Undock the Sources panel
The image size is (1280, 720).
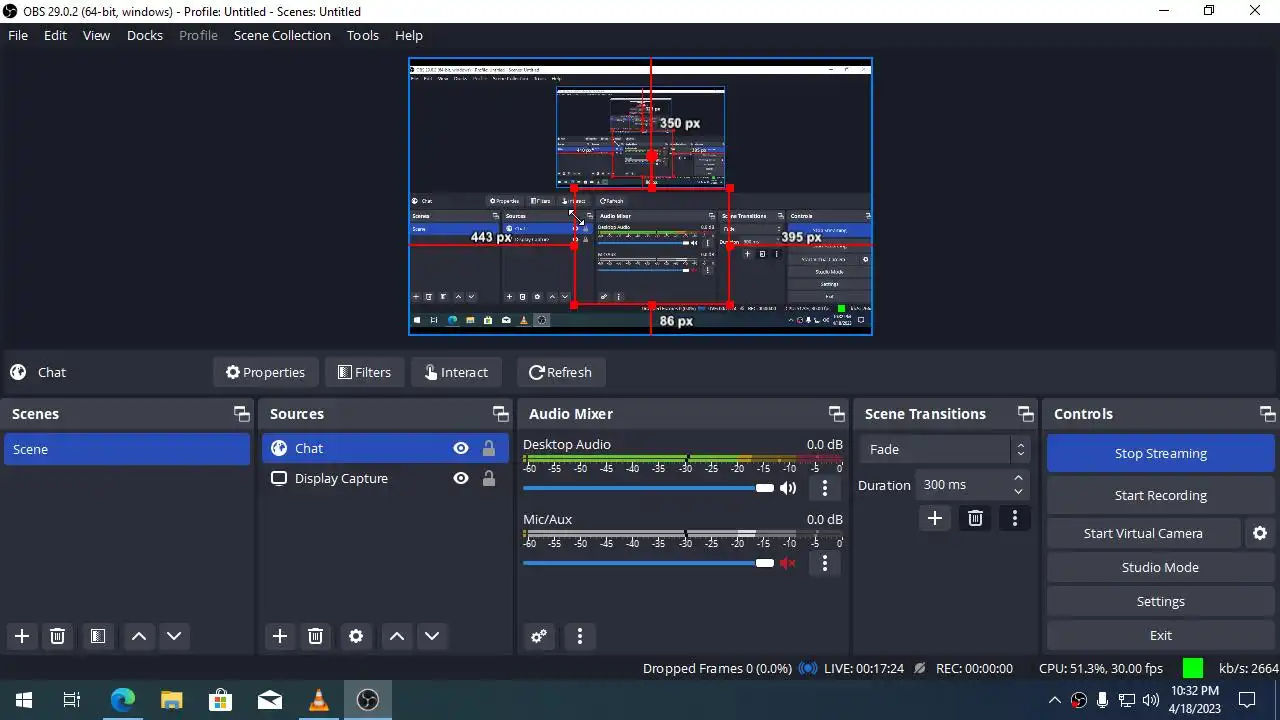500,414
